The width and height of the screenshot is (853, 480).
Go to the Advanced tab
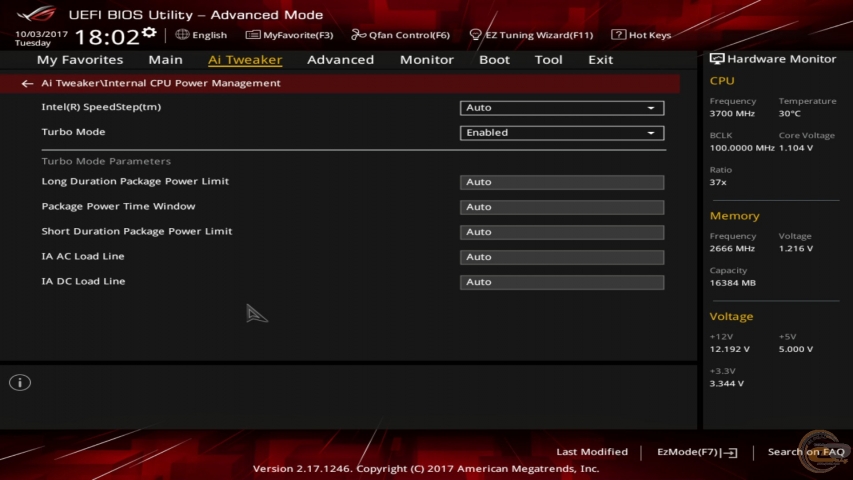click(341, 59)
